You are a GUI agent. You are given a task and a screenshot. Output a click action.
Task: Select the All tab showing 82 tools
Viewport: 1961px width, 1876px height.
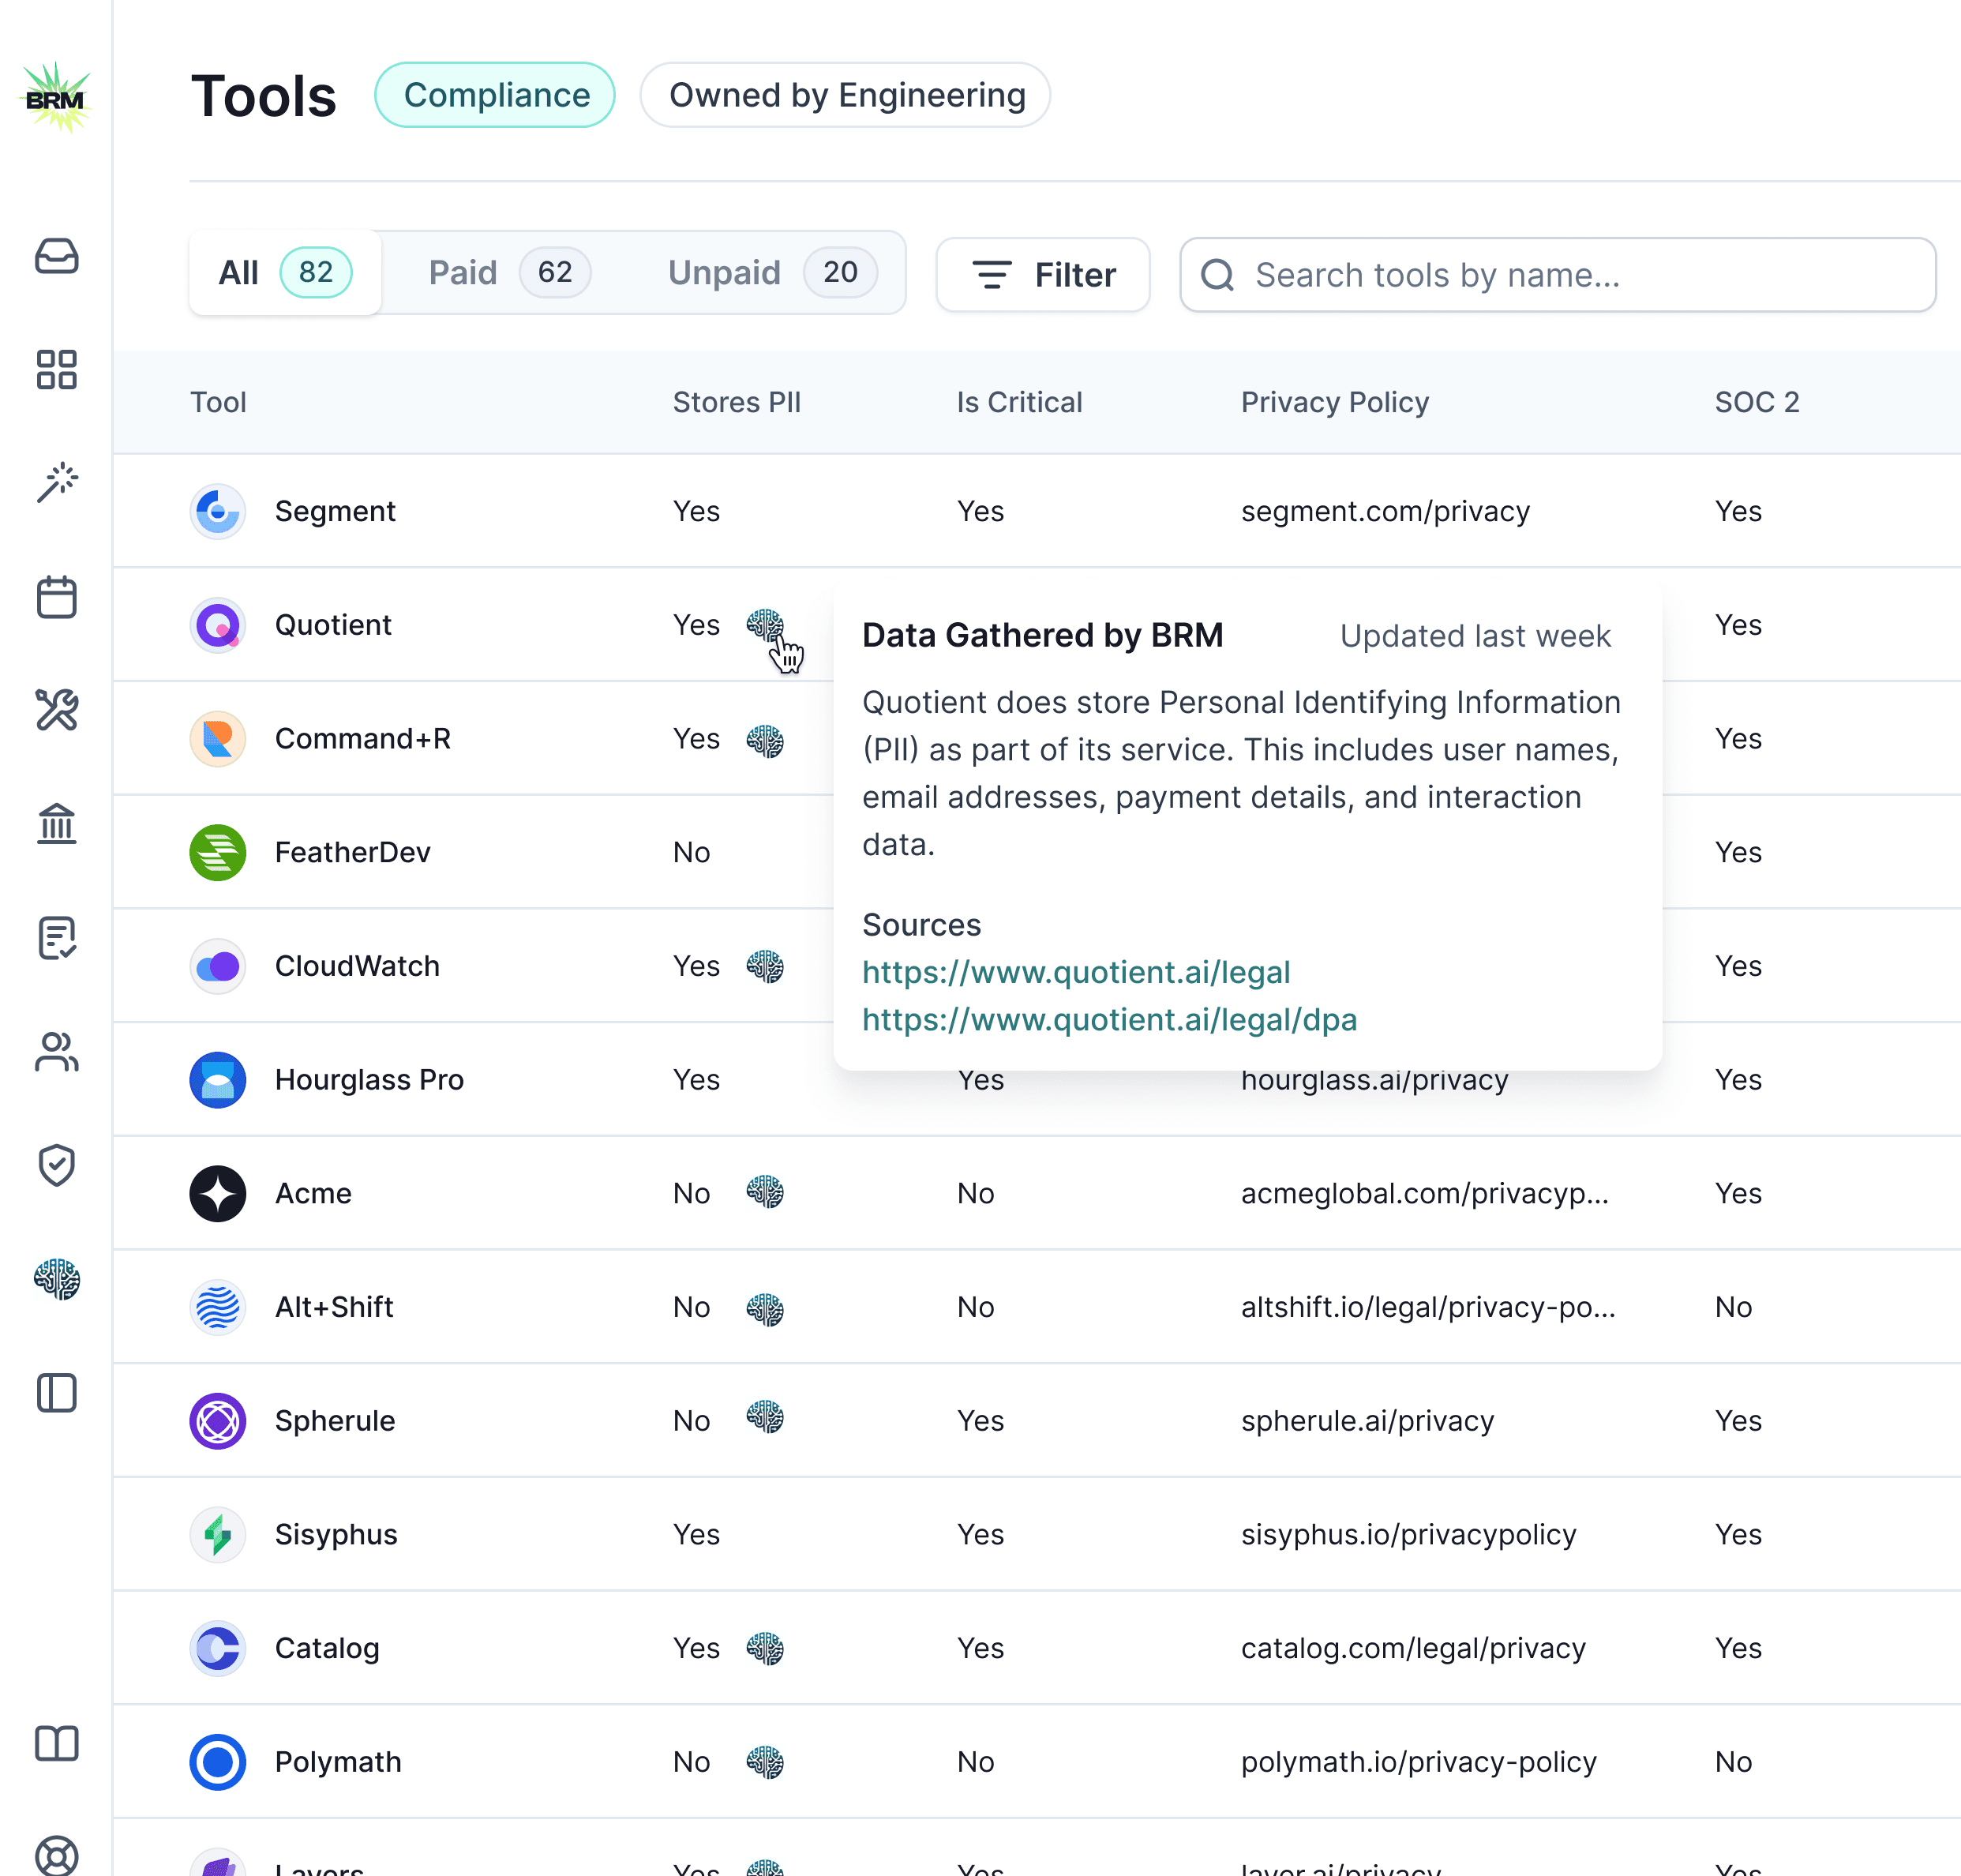coord(283,272)
